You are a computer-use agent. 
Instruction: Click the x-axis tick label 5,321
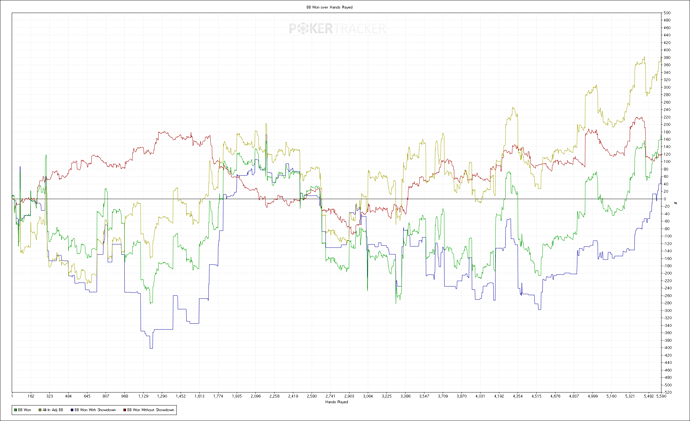[x=630, y=396]
